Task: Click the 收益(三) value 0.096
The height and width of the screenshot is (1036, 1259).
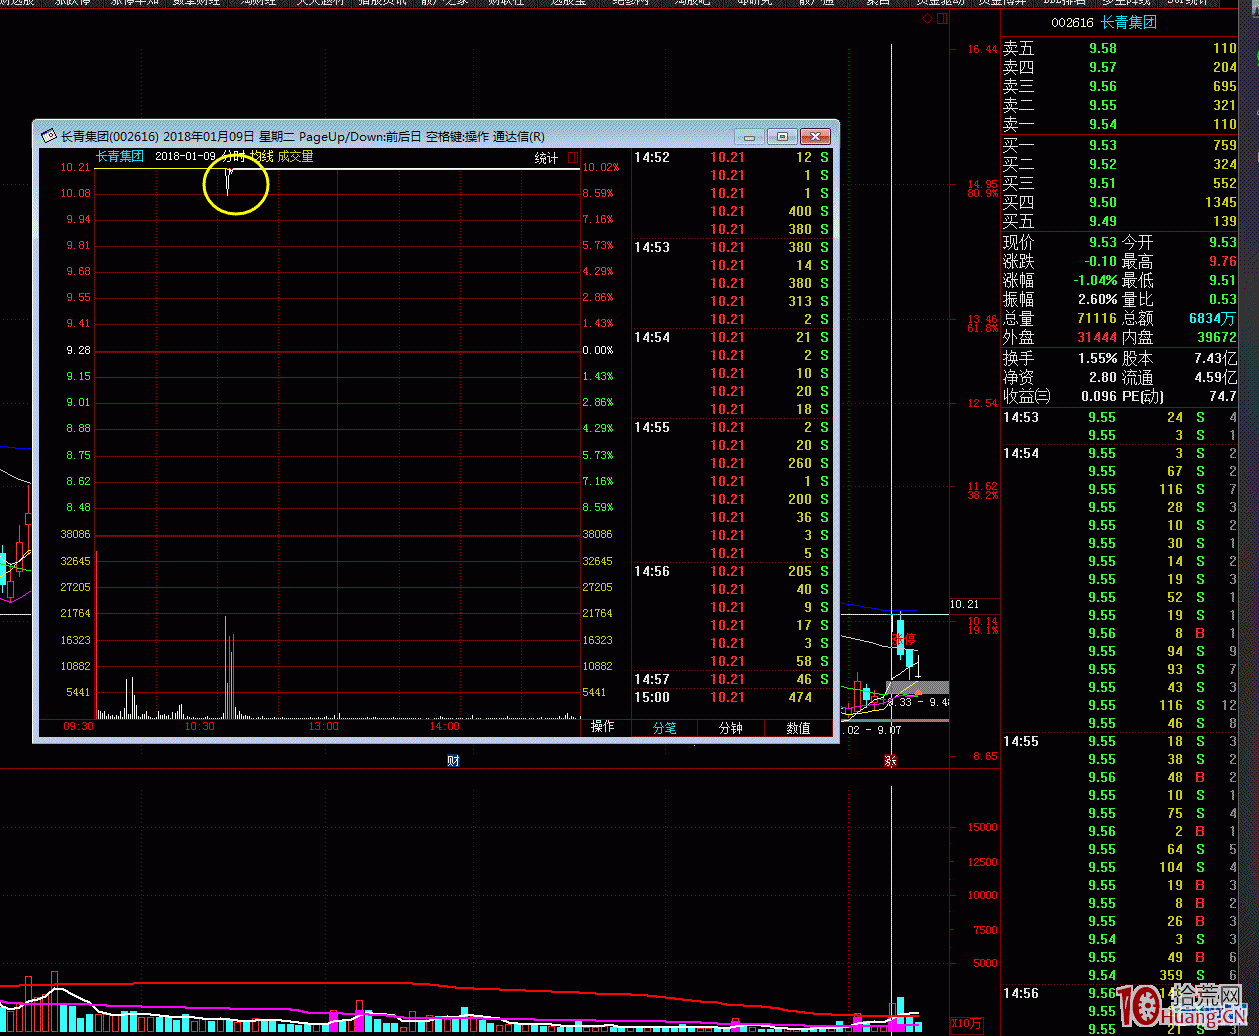Action: pyautogui.click(x=1100, y=396)
